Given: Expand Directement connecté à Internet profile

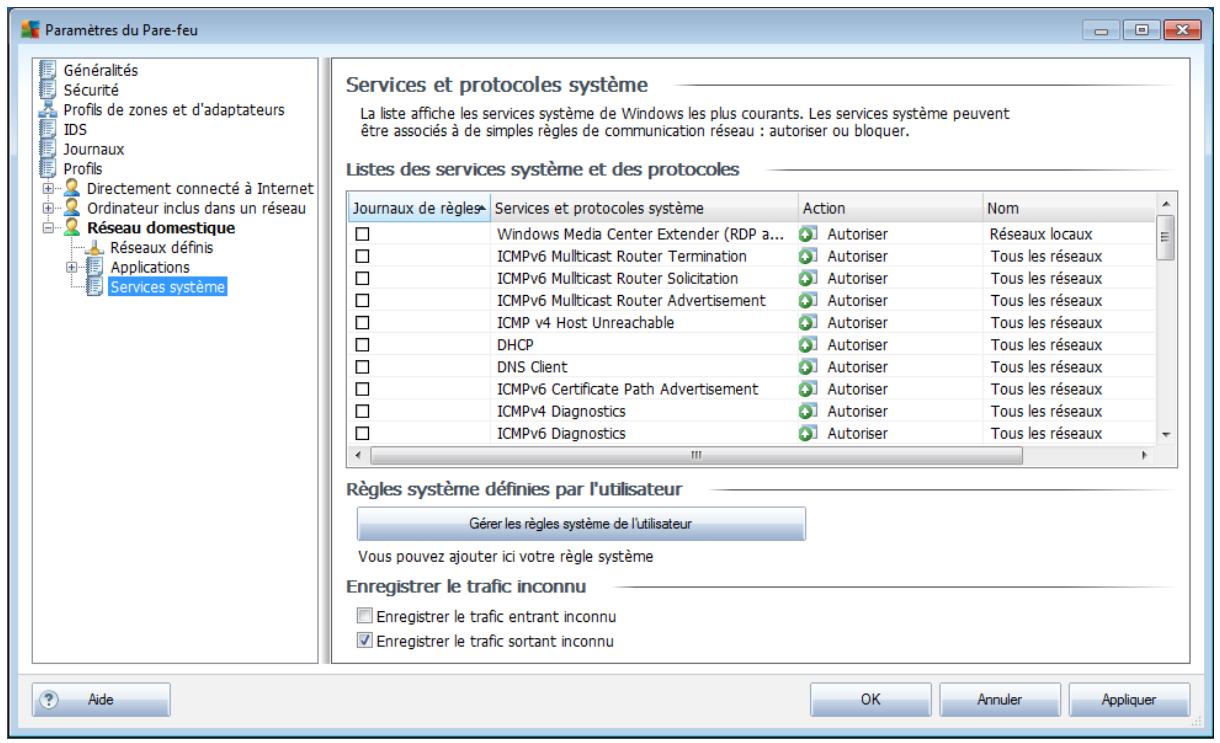Looking at the screenshot, I should [46, 188].
